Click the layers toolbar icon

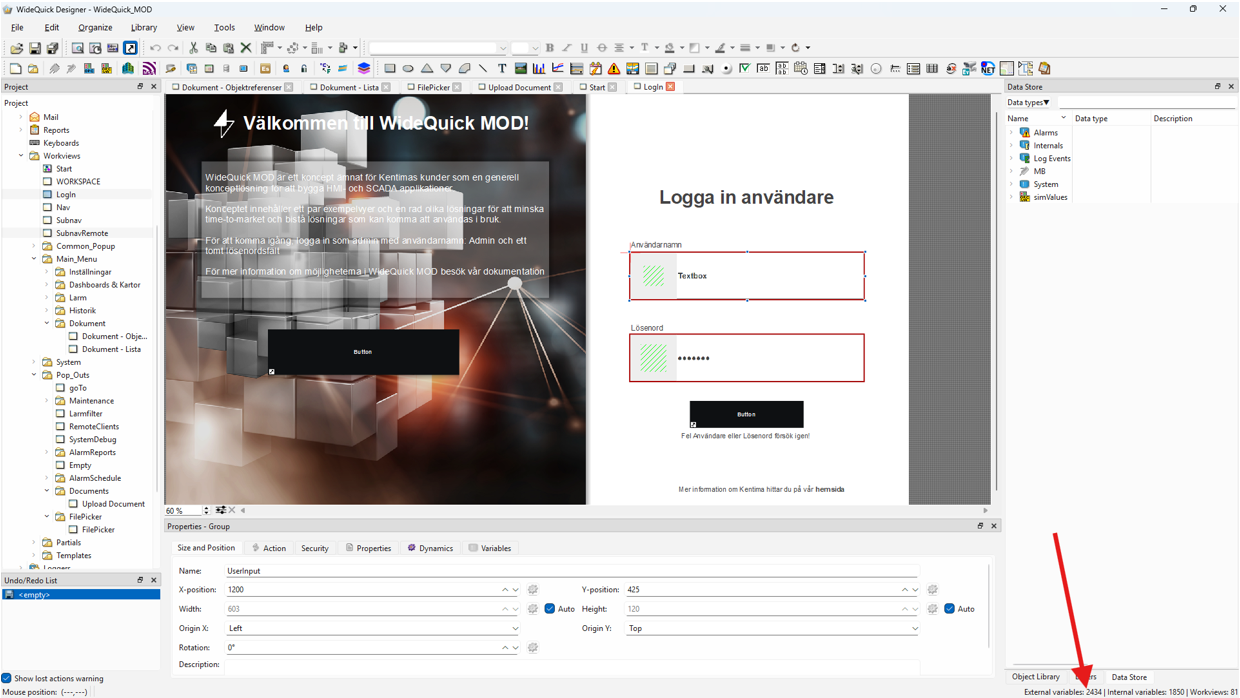pyautogui.click(x=364, y=68)
